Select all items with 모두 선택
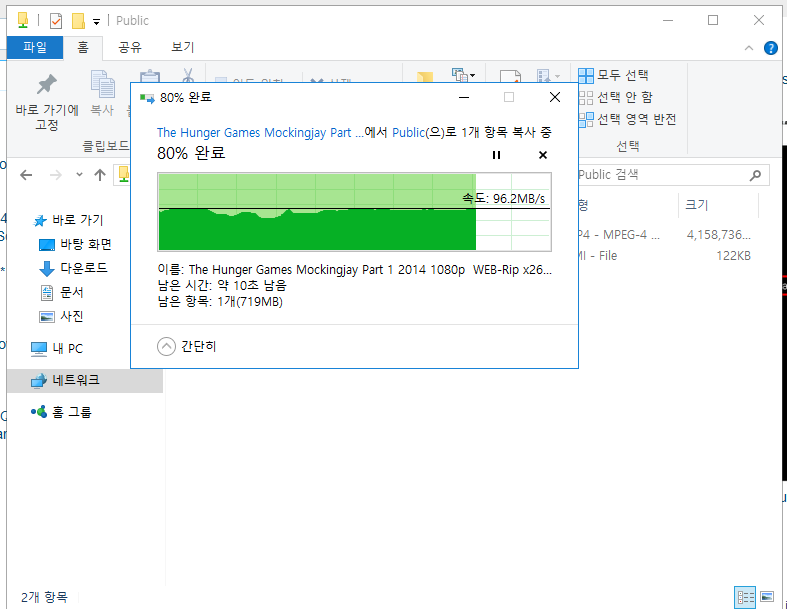Image resolution: width=787 pixels, height=609 pixels. click(x=613, y=75)
